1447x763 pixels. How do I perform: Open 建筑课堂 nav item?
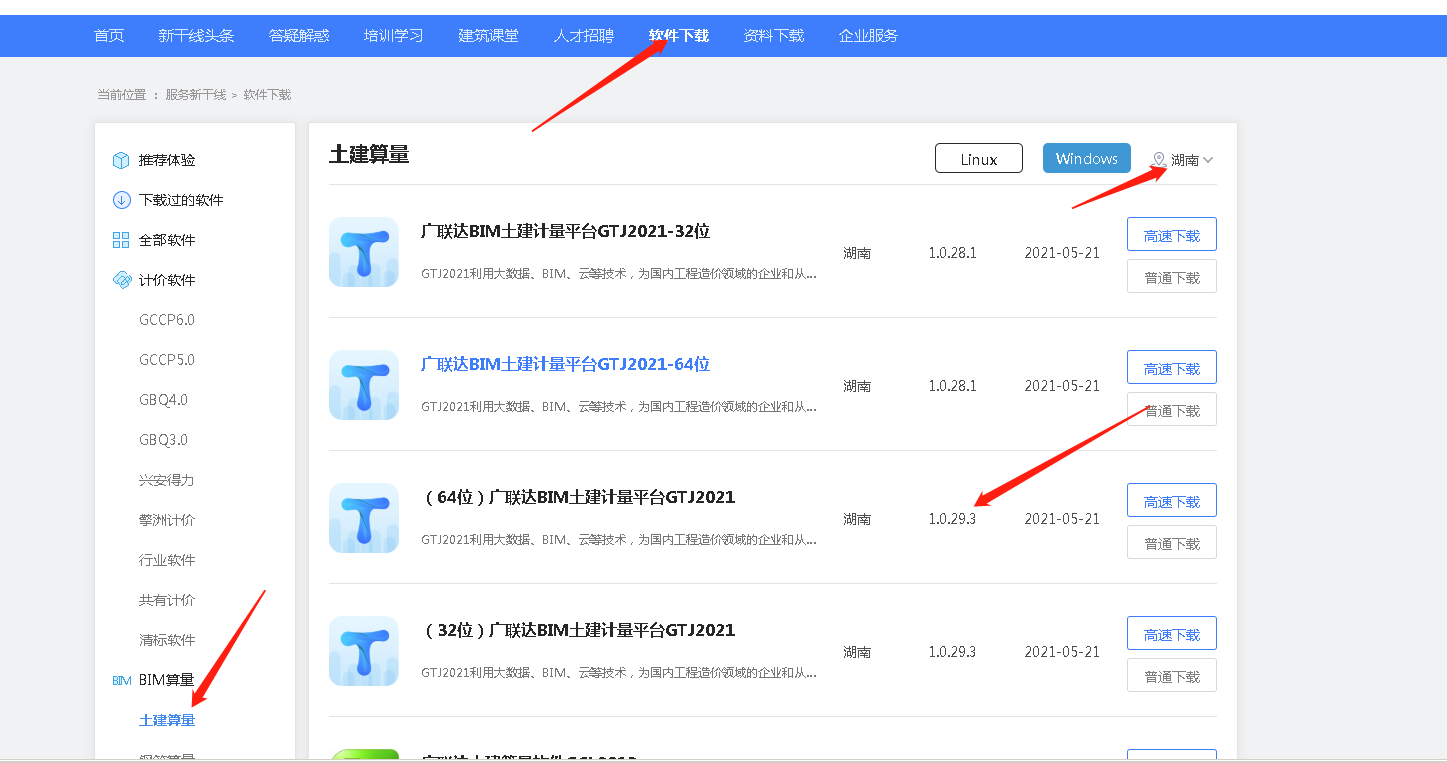(489, 35)
